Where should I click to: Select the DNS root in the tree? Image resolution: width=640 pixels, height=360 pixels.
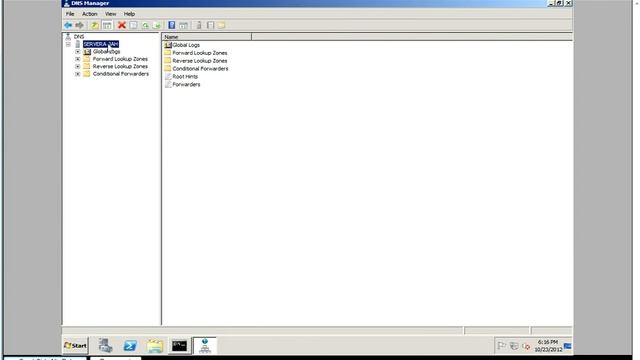pyautogui.click(x=79, y=37)
